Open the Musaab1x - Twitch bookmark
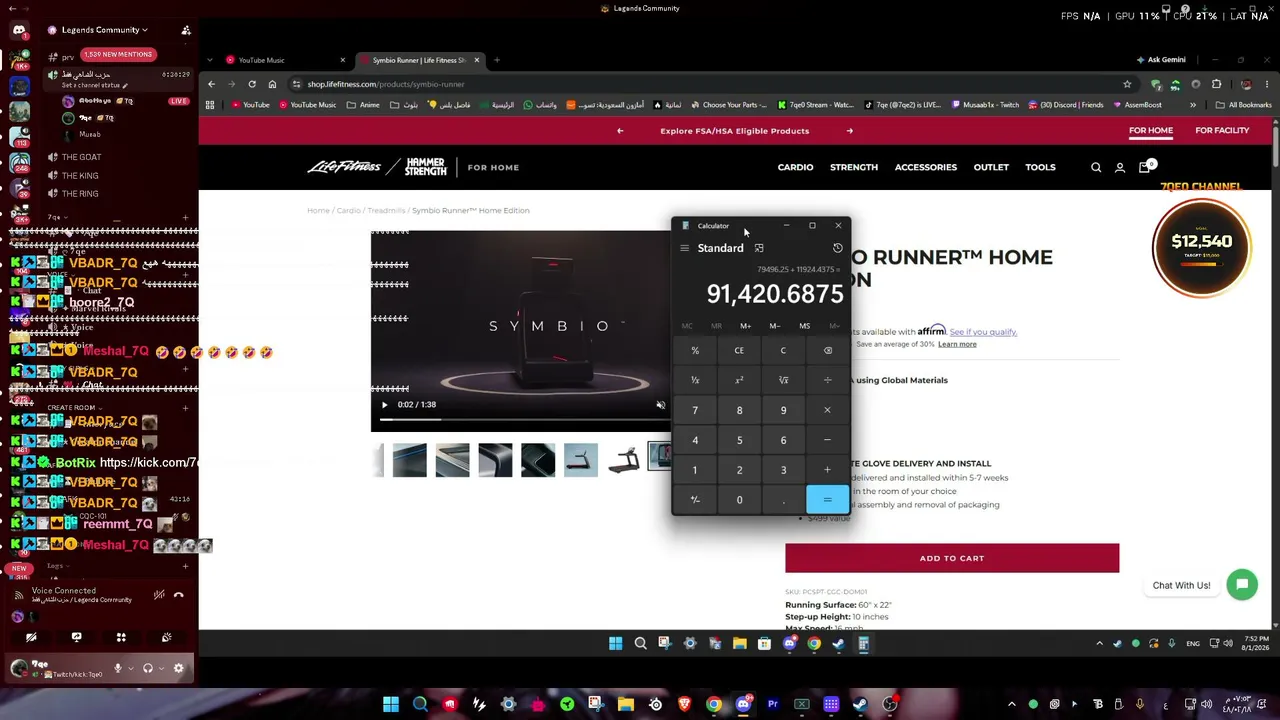 pyautogui.click(x=986, y=105)
